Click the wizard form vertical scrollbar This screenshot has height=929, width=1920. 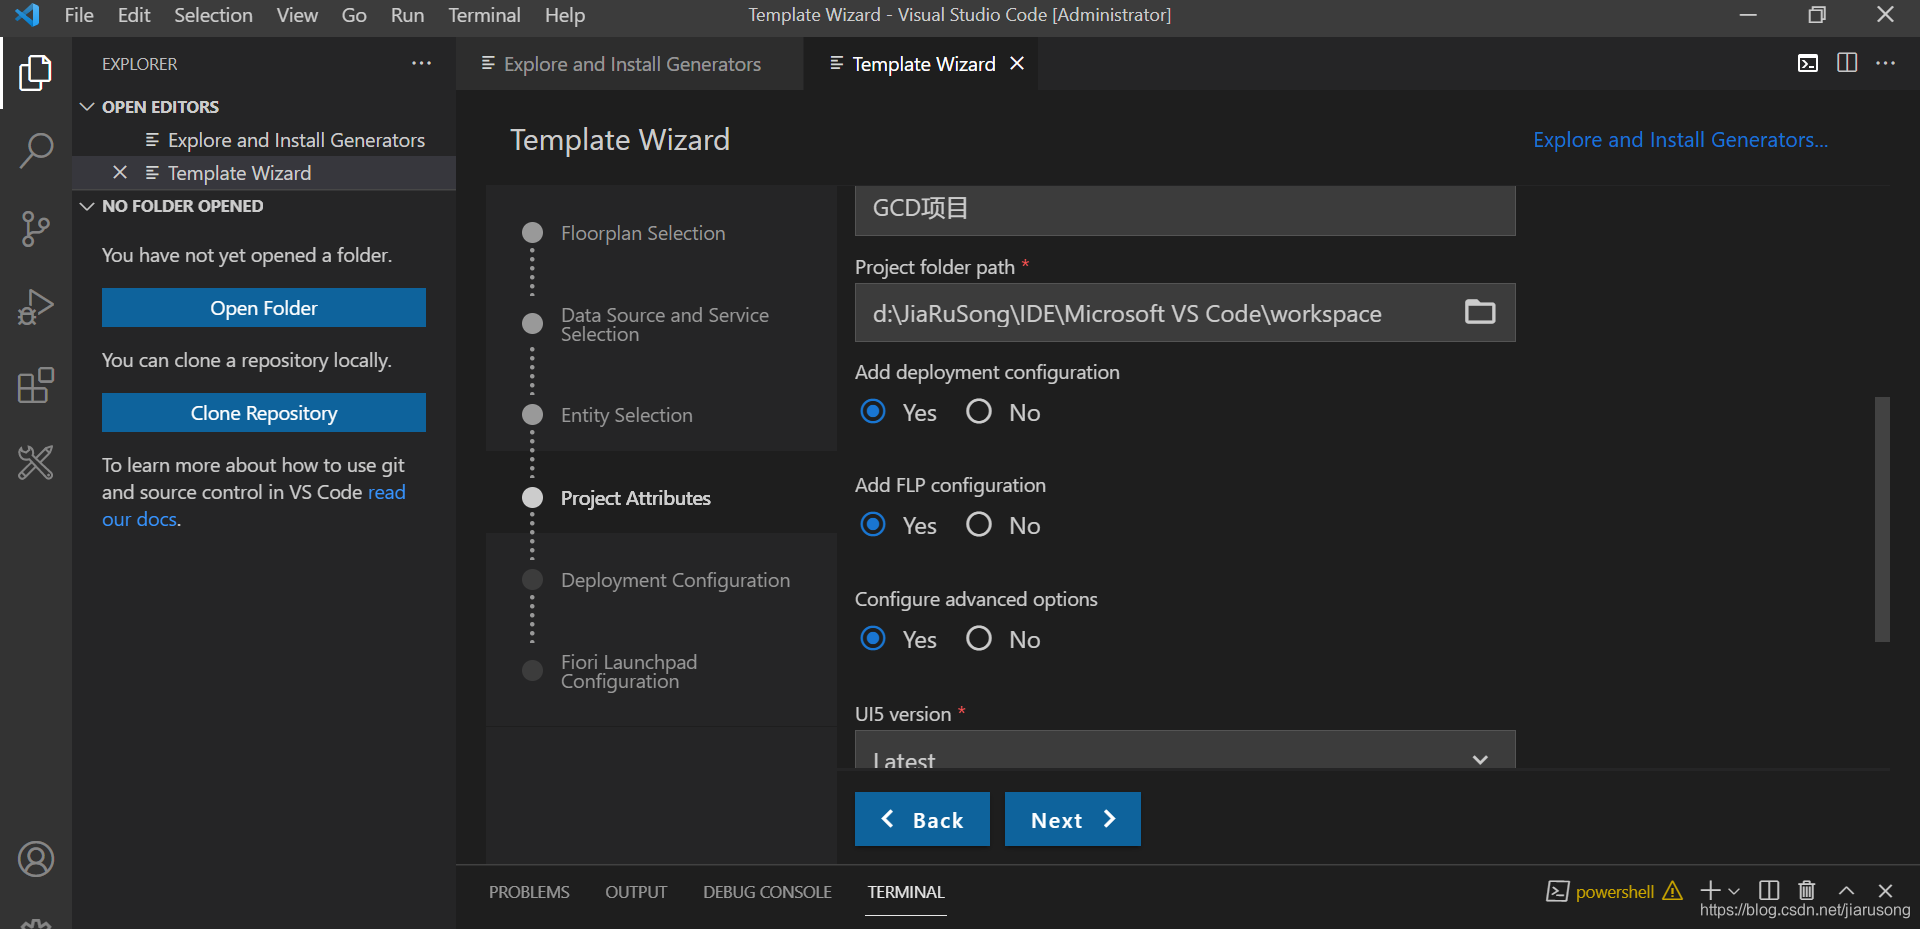coord(1882,519)
